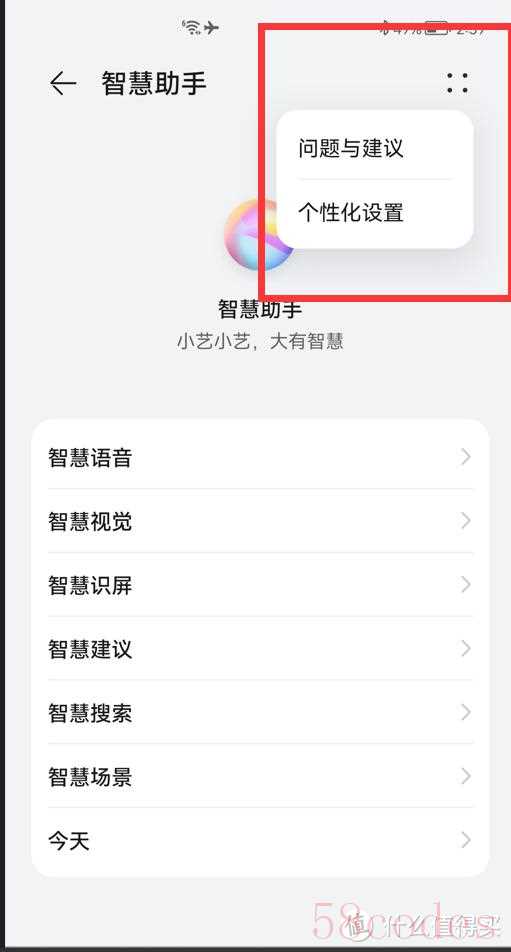Expand 智慧搜索 chevron arrow
The image size is (511, 952).
tap(465, 712)
